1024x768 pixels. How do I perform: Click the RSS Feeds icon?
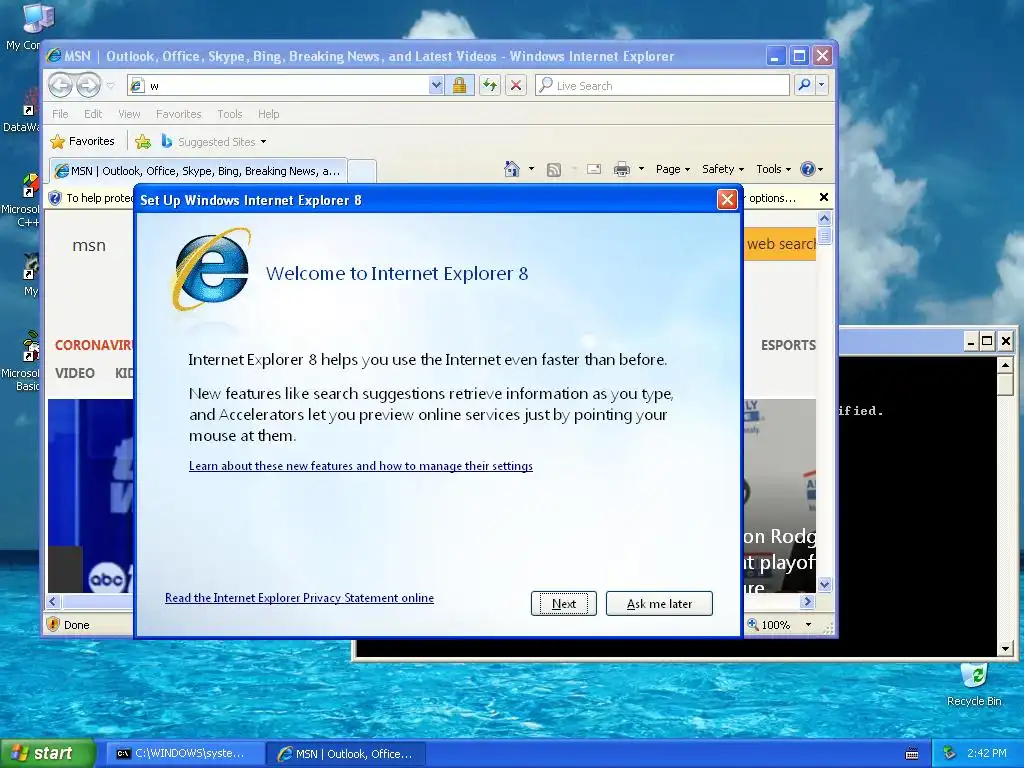pyautogui.click(x=554, y=170)
